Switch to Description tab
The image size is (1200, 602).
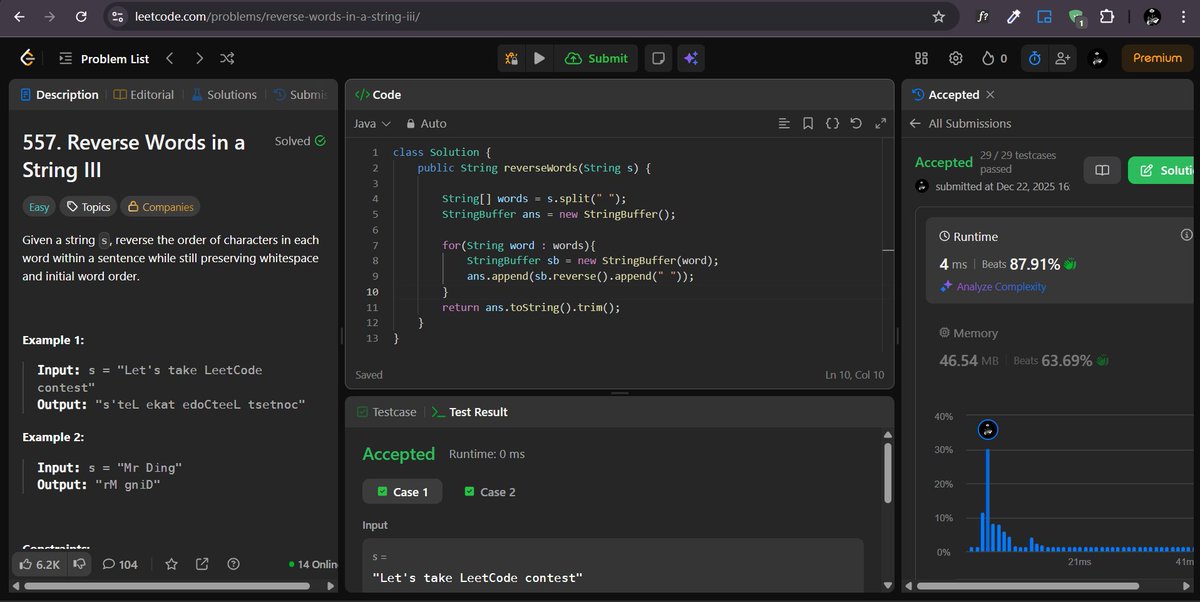59,95
